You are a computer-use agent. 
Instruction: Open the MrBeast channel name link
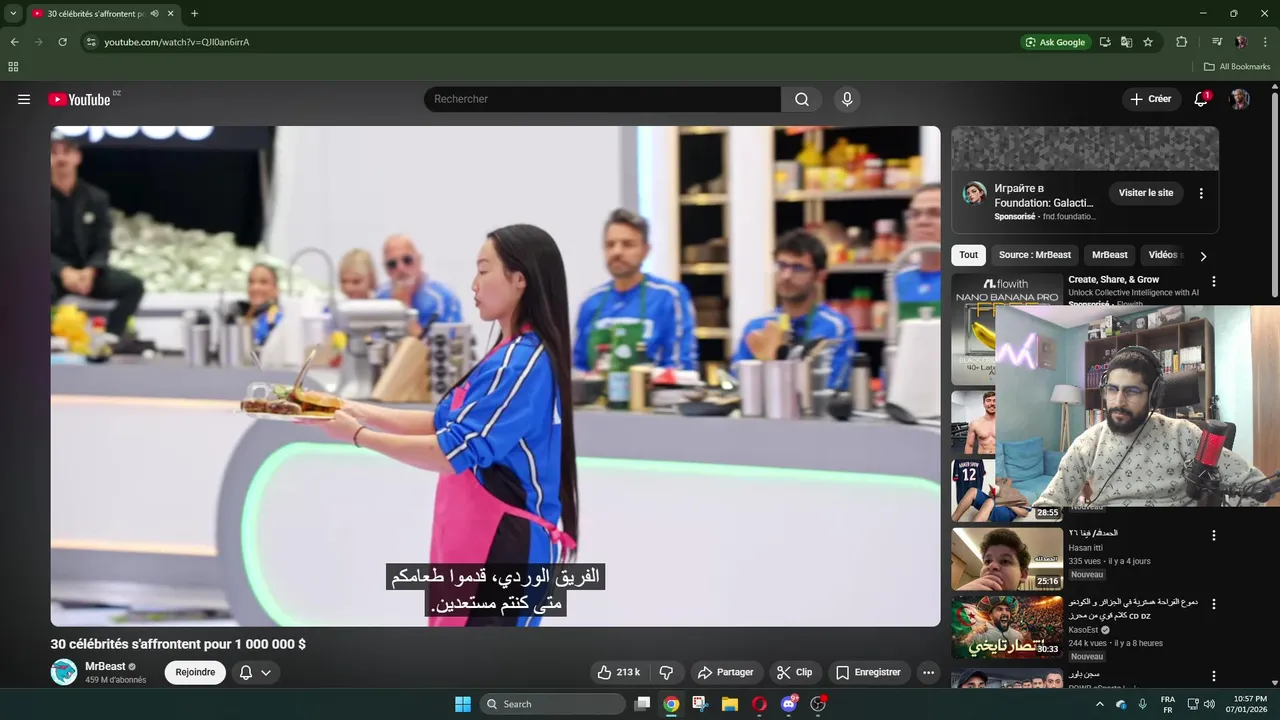coord(105,666)
